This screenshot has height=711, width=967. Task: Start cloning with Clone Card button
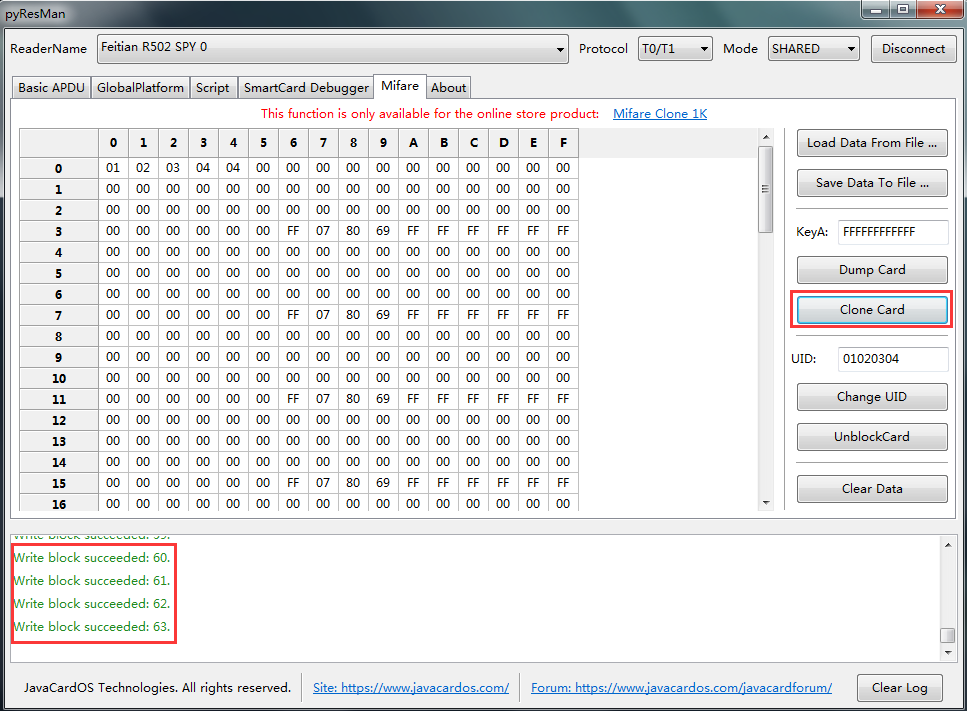click(871, 310)
